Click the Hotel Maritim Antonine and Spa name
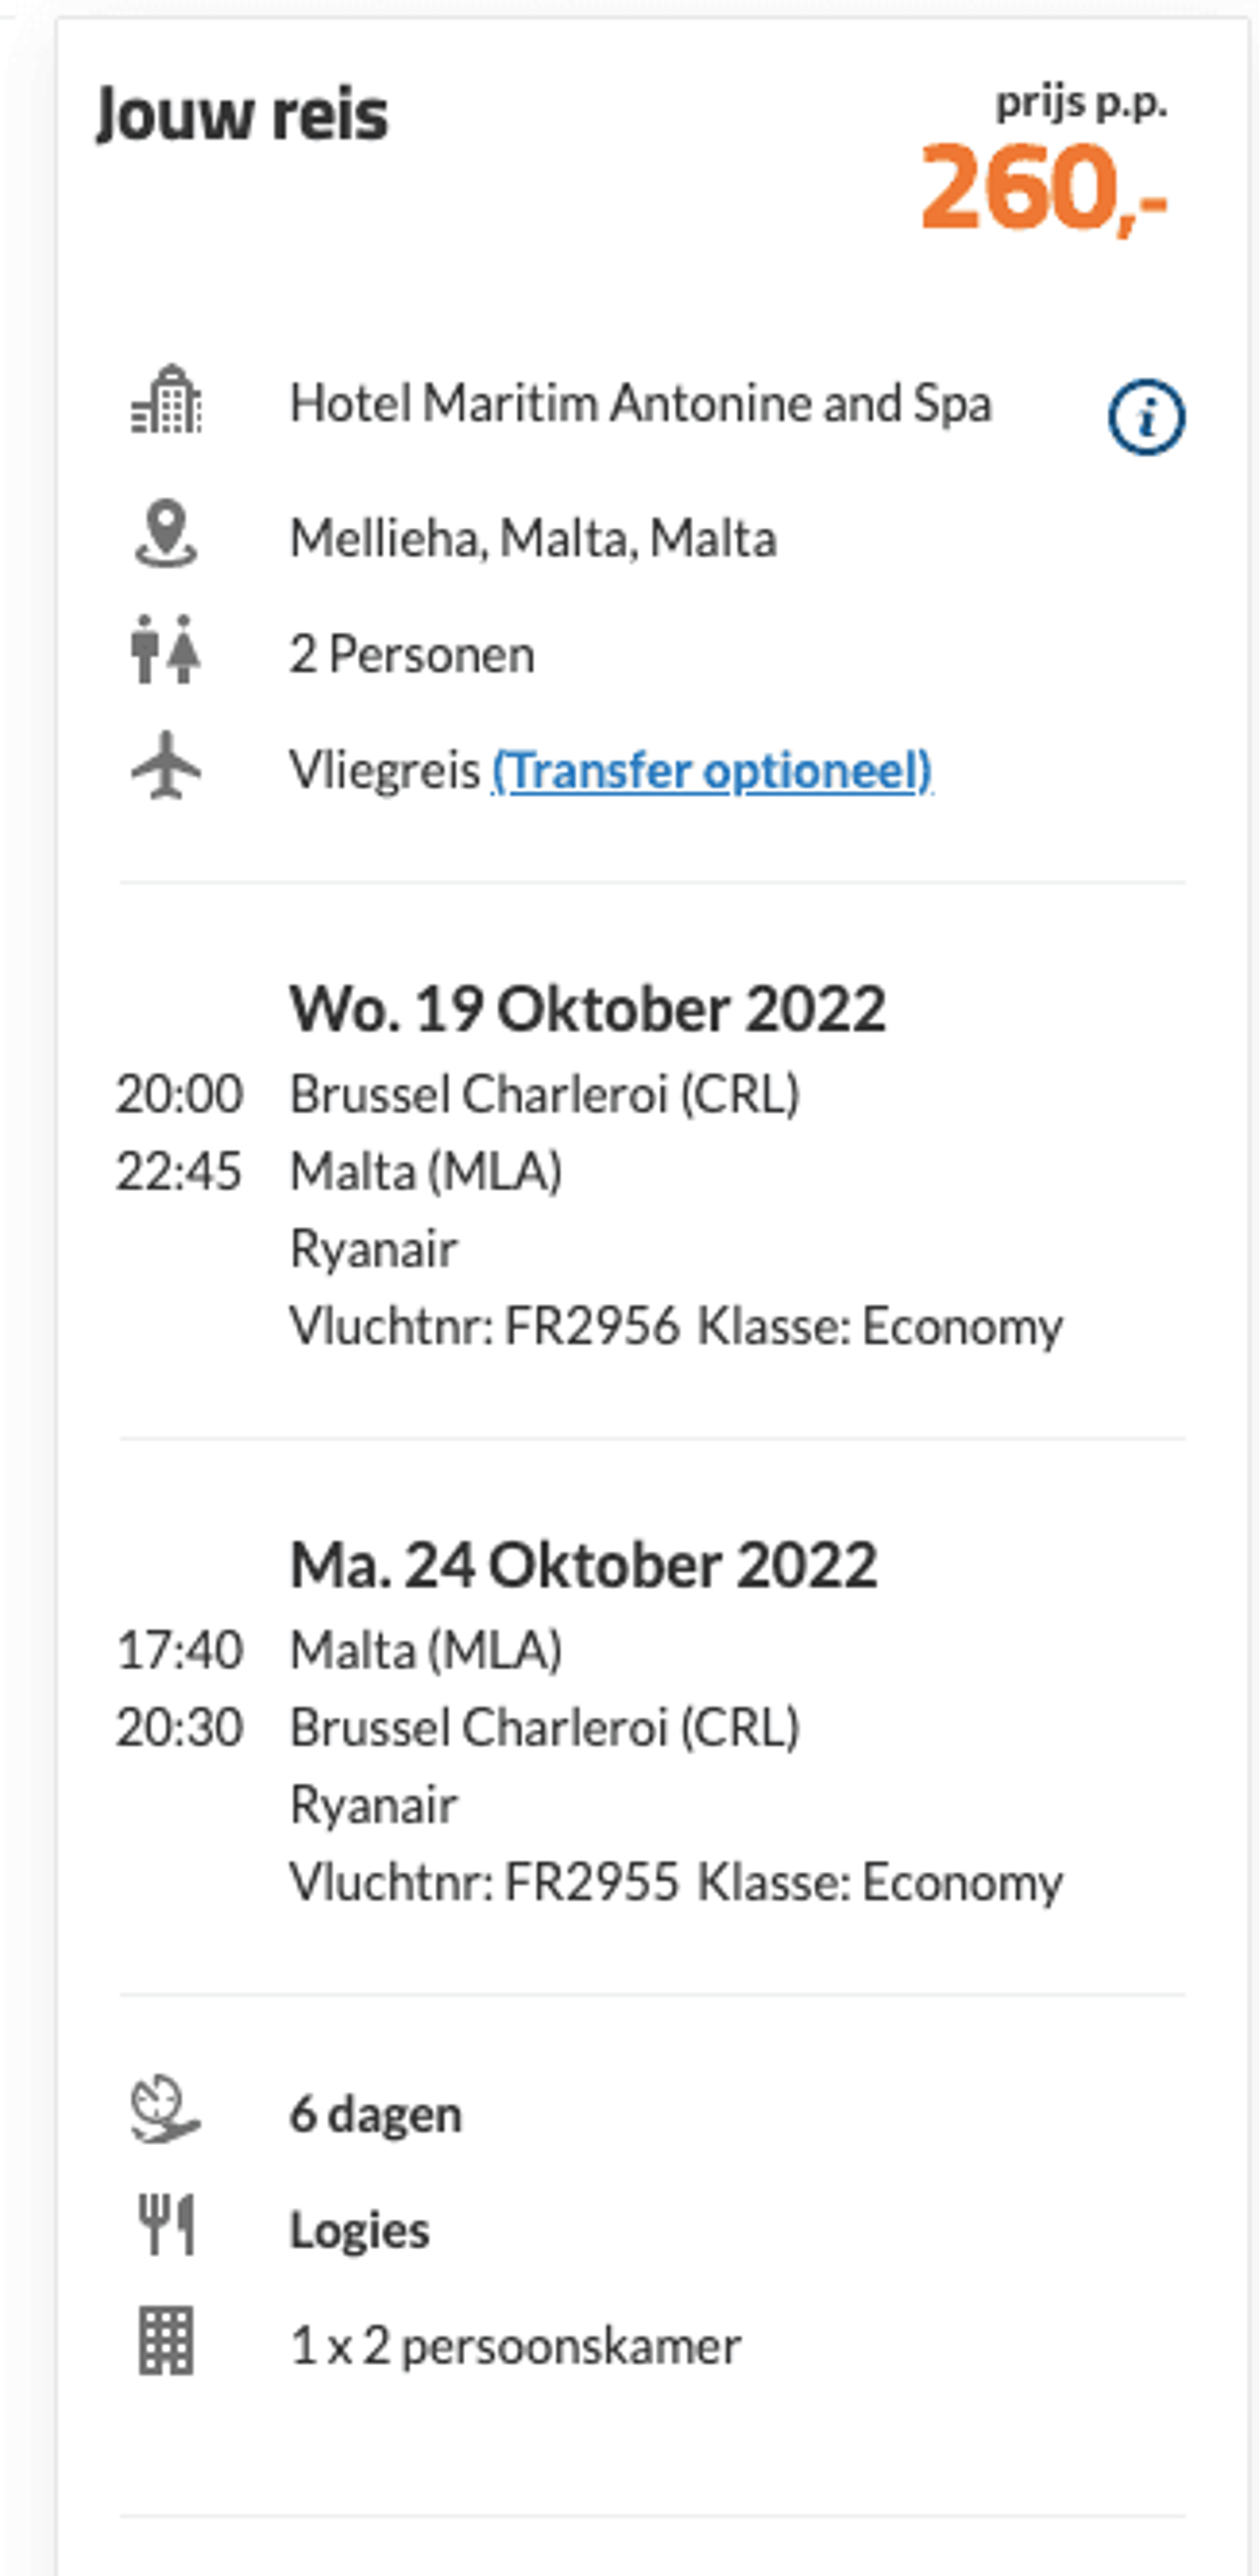 click(640, 404)
